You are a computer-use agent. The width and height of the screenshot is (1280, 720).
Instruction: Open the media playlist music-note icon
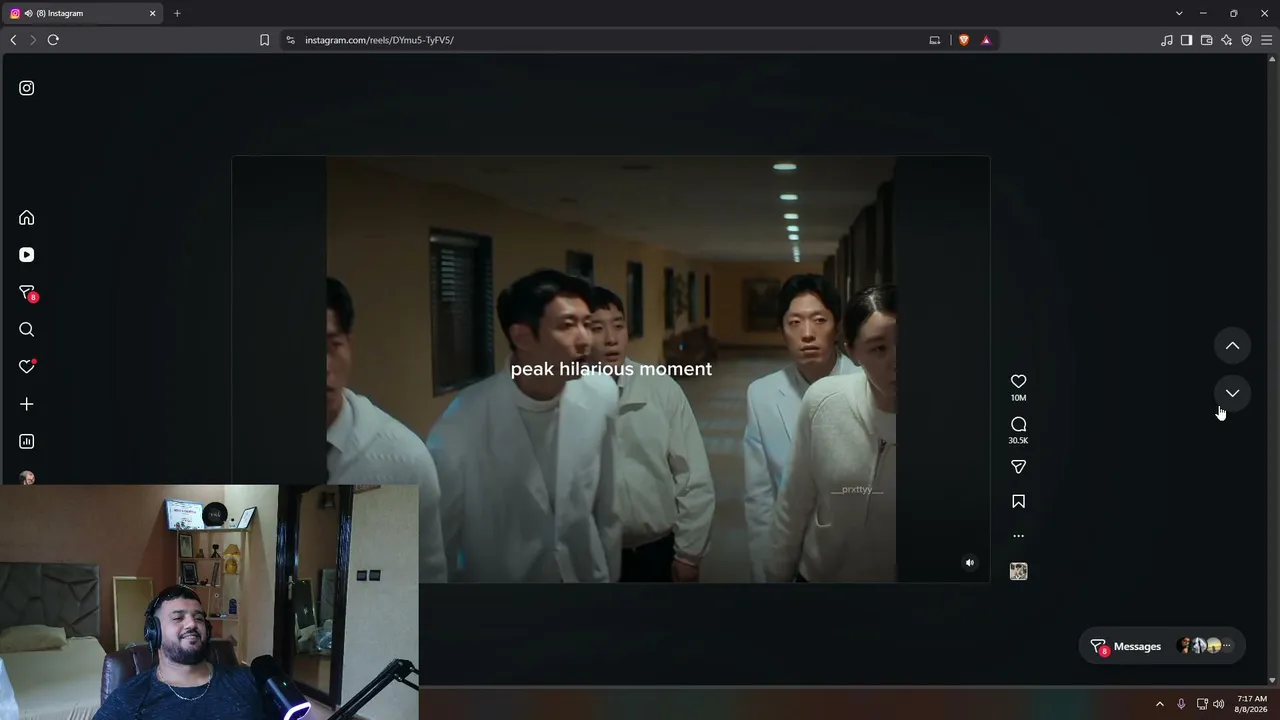click(1167, 40)
